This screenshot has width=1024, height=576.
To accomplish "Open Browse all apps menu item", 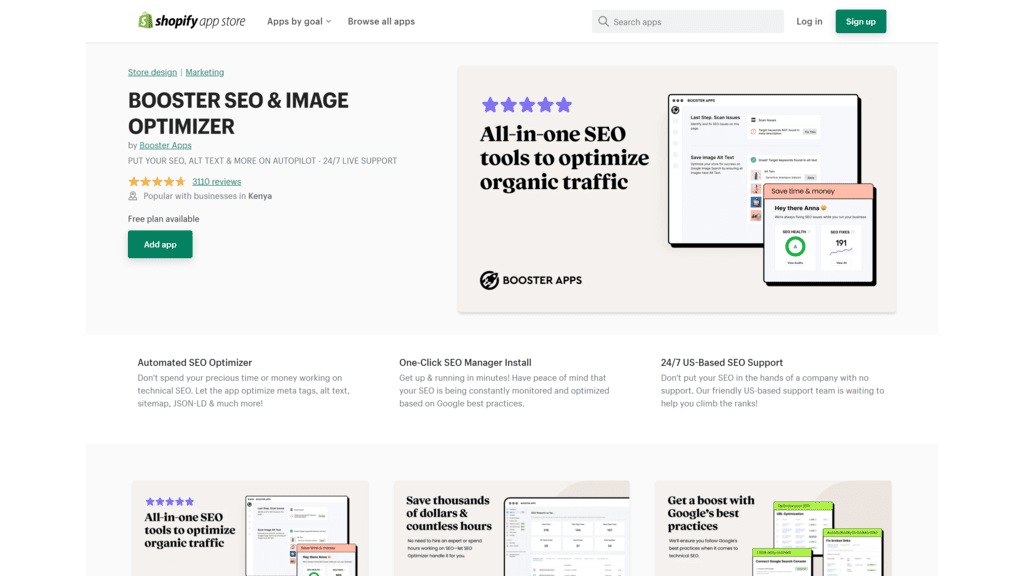I will [x=381, y=22].
